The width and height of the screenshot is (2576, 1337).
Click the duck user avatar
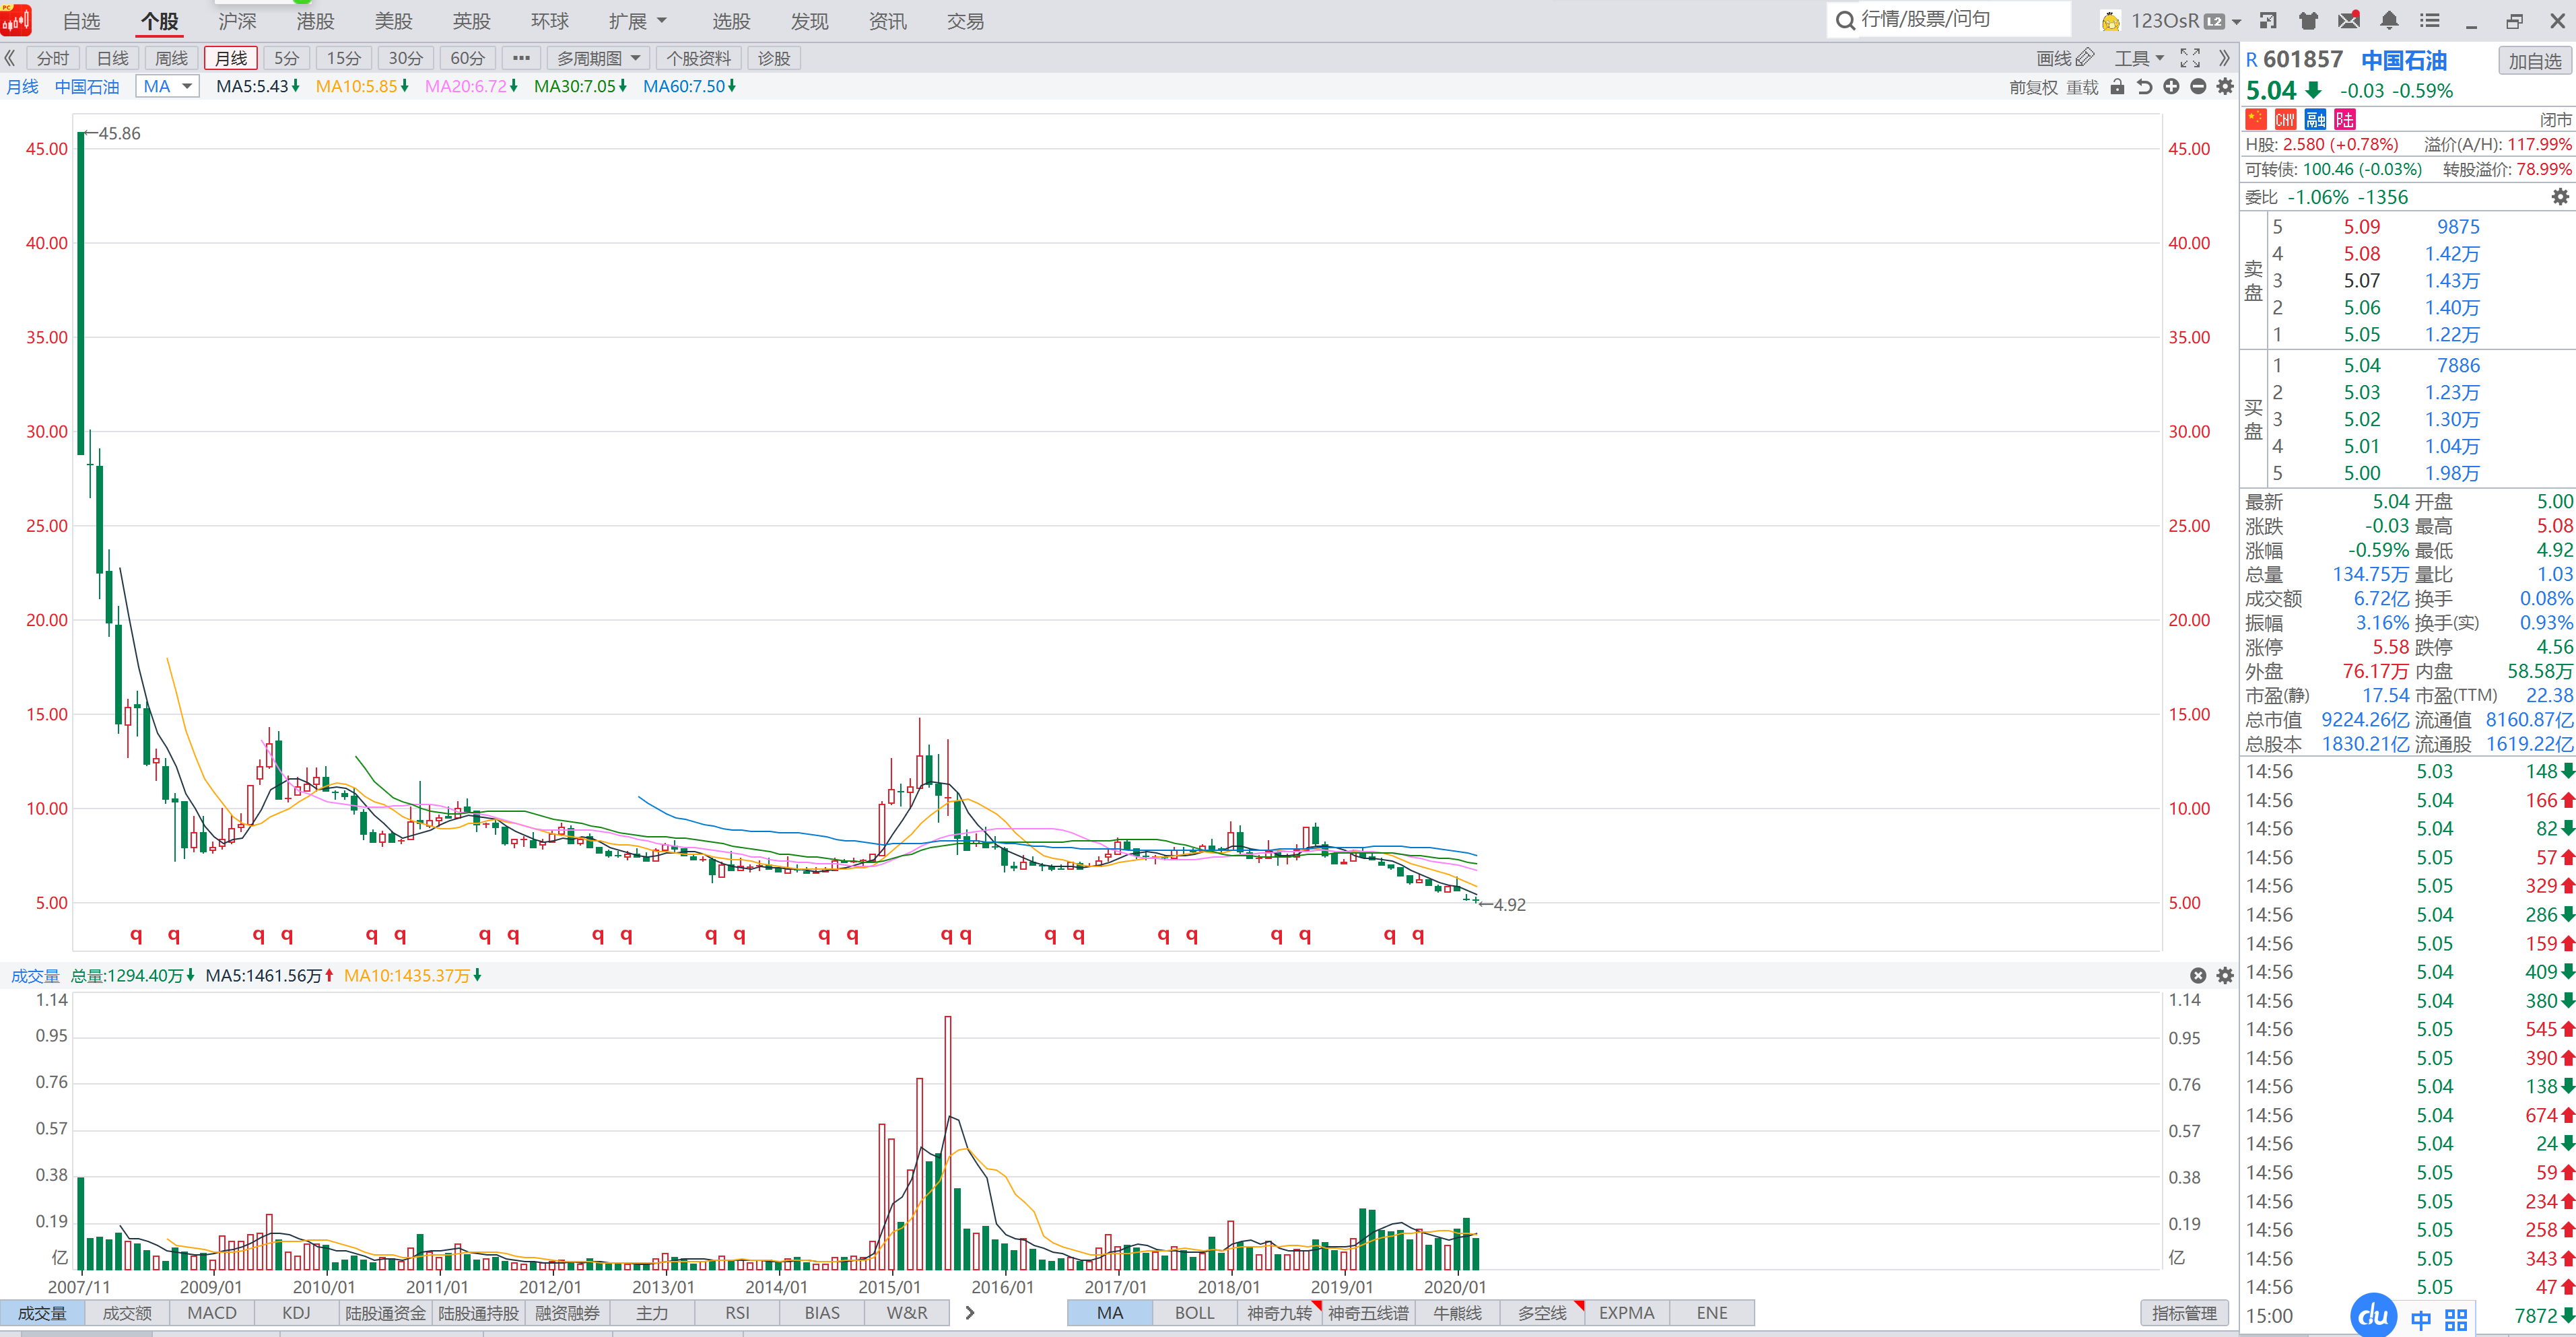coord(2111,21)
